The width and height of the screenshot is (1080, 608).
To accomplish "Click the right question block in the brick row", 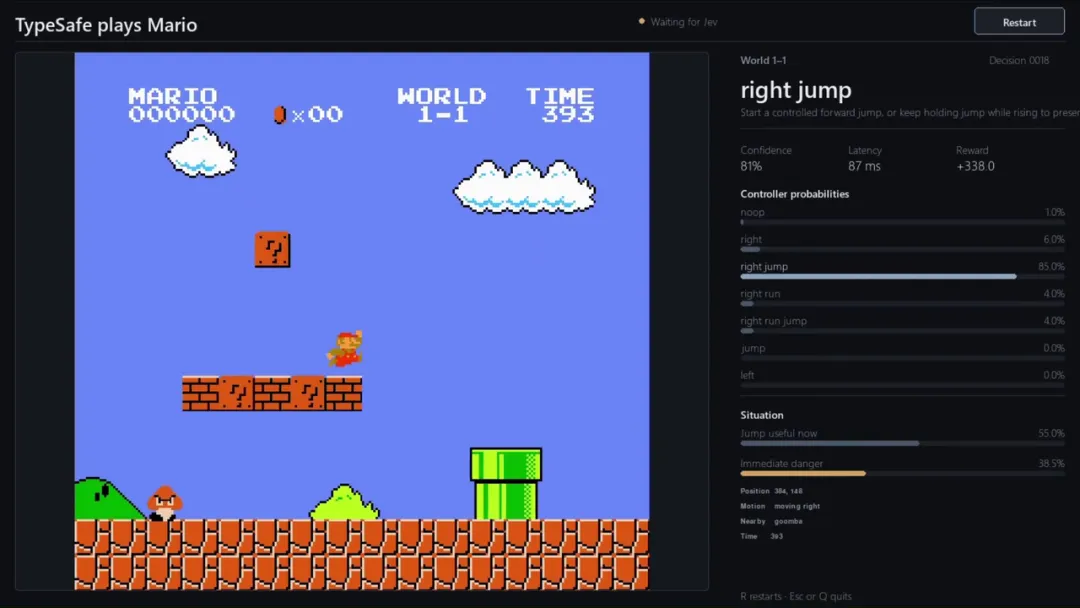I will pyautogui.click(x=308, y=393).
